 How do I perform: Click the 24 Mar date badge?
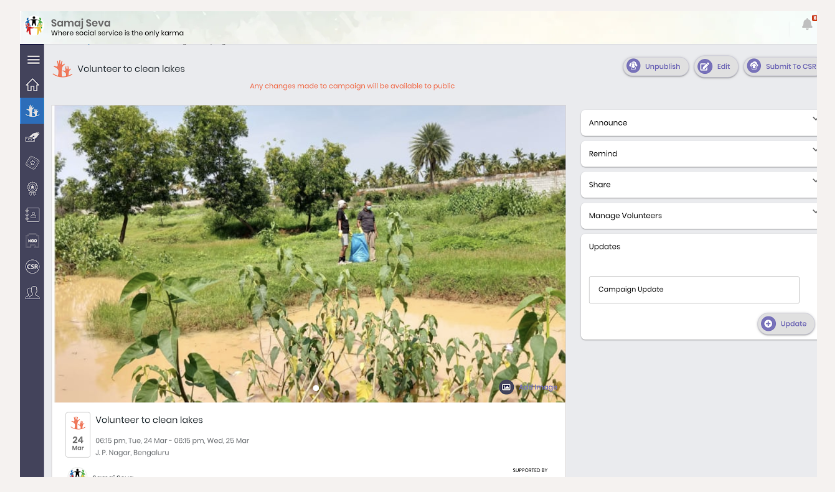pyautogui.click(x=78, y=434)
